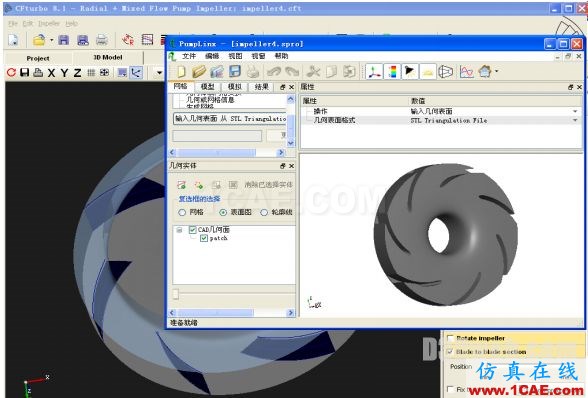Open the Impeller menu in CFturbo

coord(49,24)
